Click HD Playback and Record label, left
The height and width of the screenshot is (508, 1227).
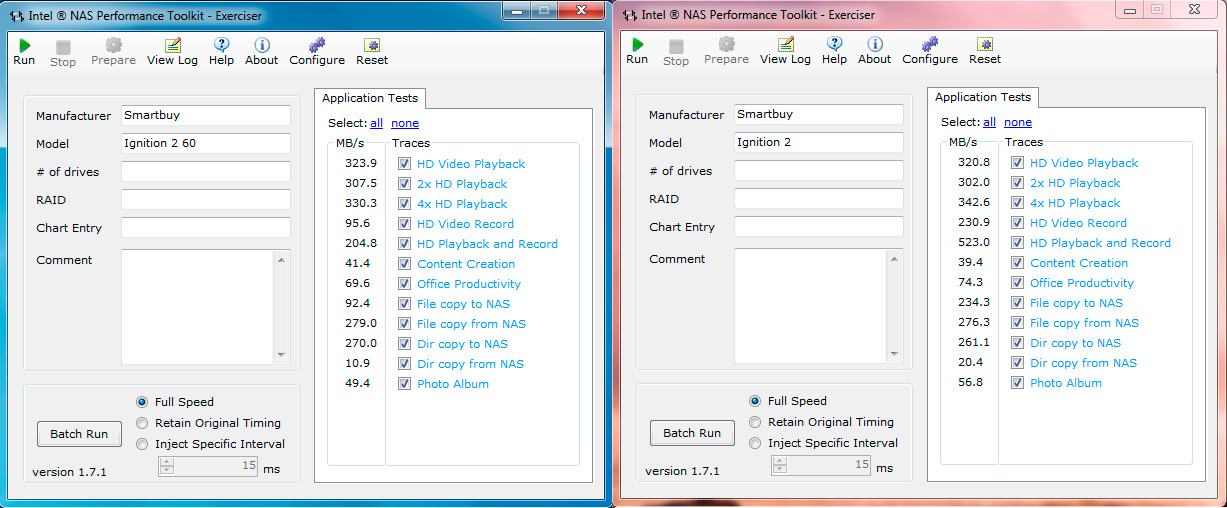point(487,244)
